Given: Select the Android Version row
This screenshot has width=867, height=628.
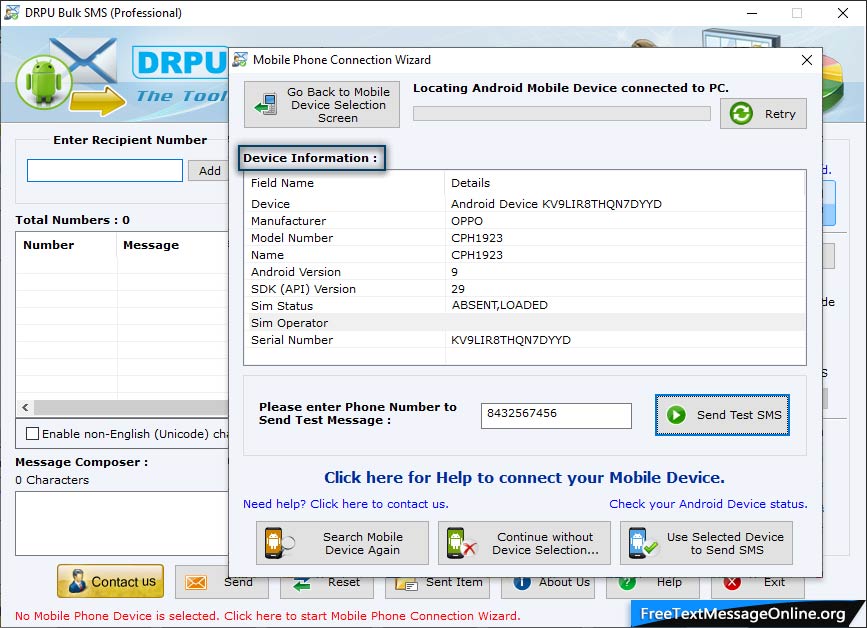Looking at the screenshot, I should point(524,272).
